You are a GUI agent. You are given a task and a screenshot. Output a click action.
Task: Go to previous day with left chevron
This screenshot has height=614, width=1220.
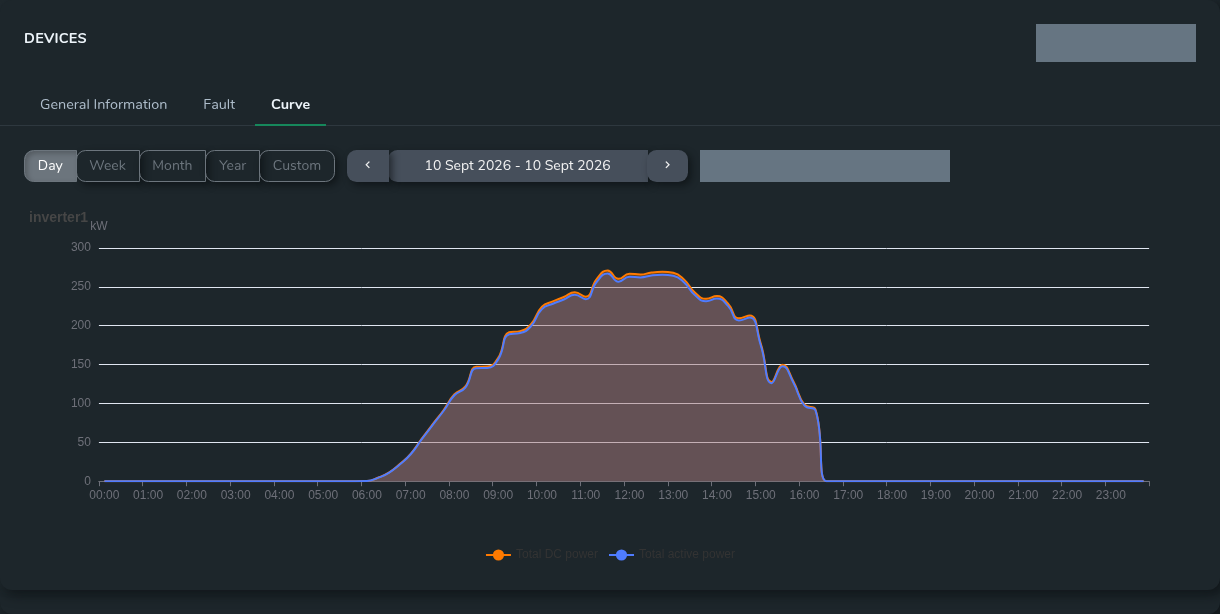click(368, 166)
